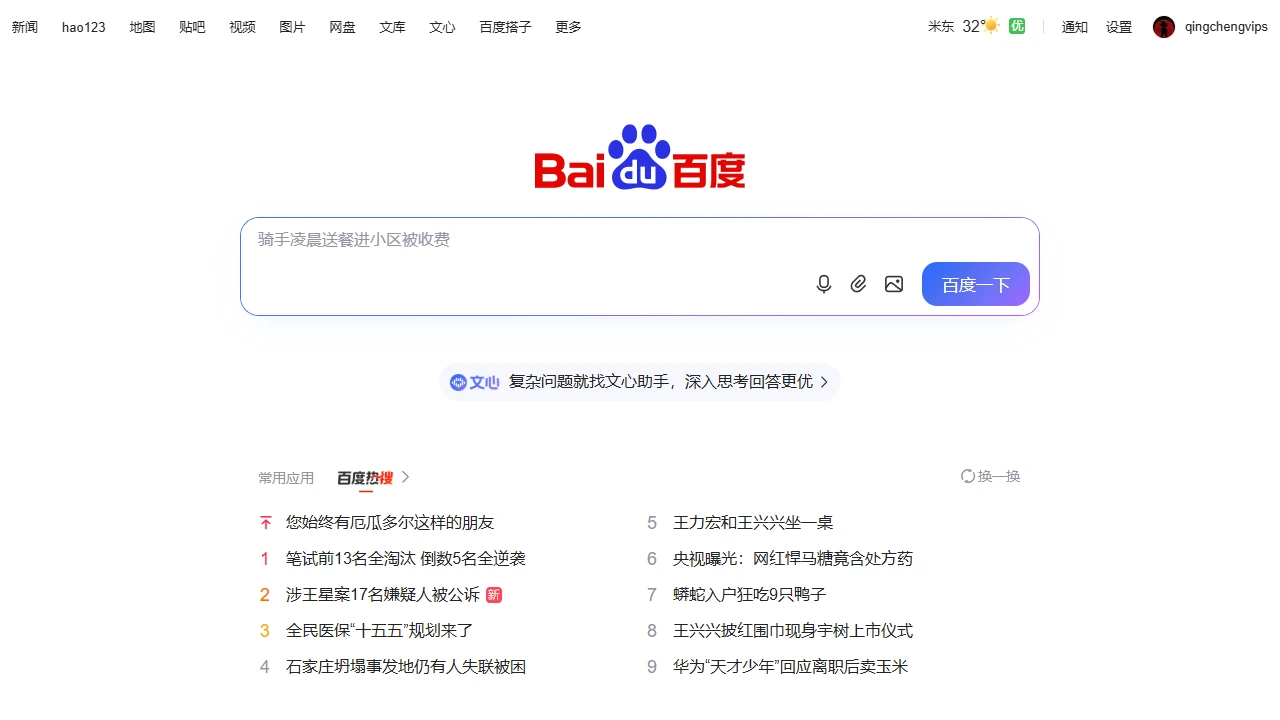Screen dimensions: 1280x720
Task: Open 地图 in the top navigation
Action: [x=142, y=27]
